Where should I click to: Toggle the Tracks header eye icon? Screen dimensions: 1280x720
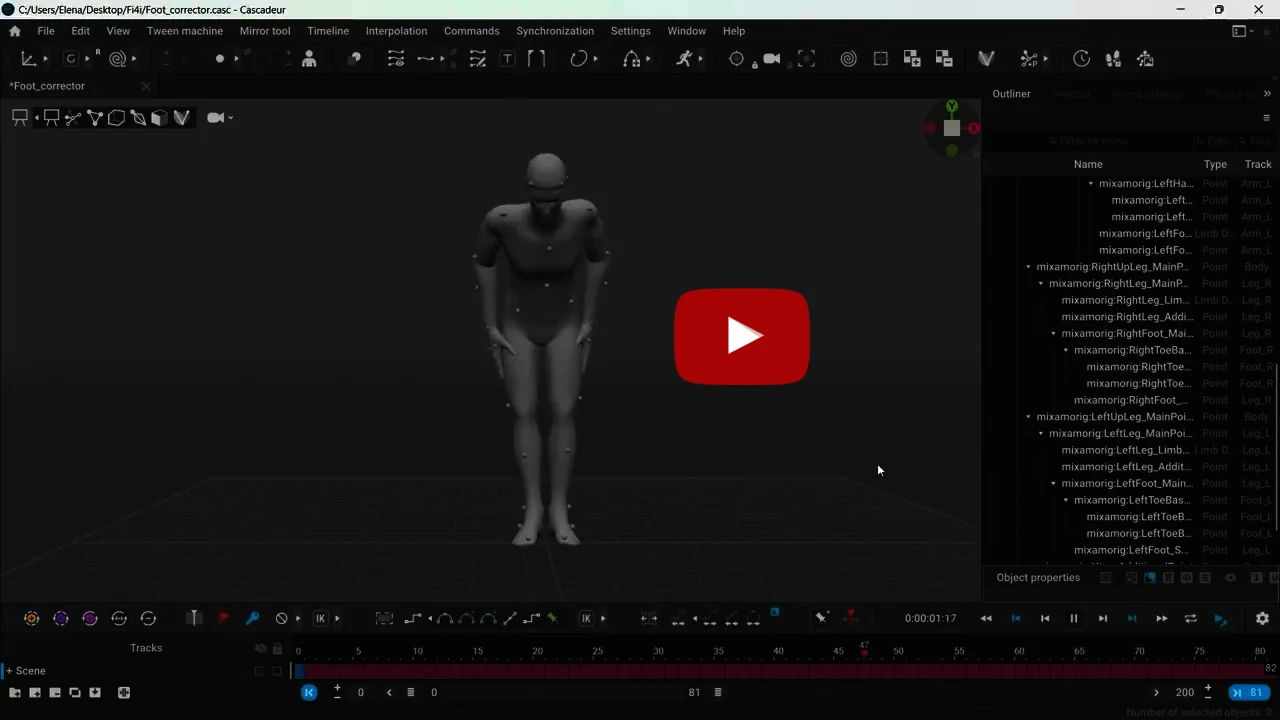point(260,648)
